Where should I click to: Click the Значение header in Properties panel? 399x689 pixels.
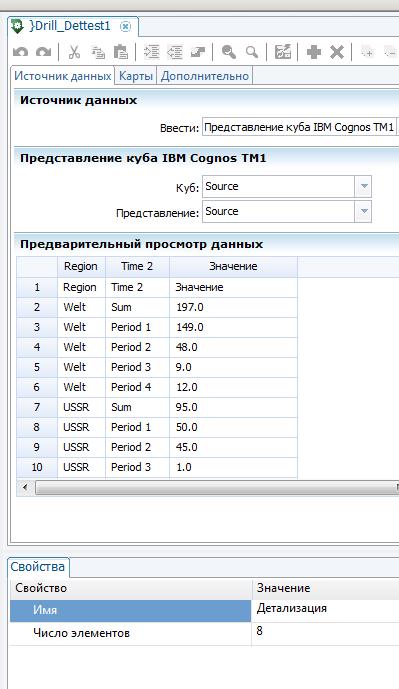tap(325, 588)
